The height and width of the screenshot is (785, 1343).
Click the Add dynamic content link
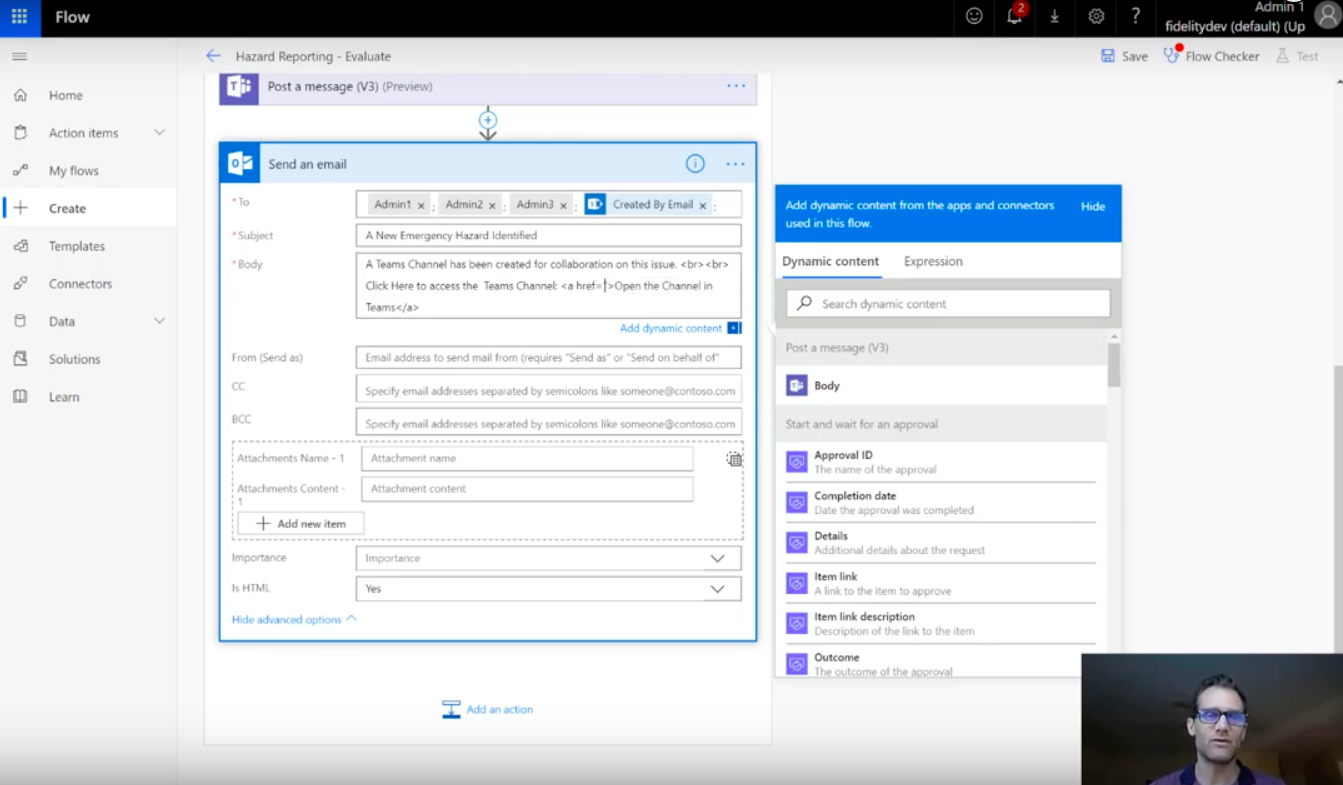(670, 328)
